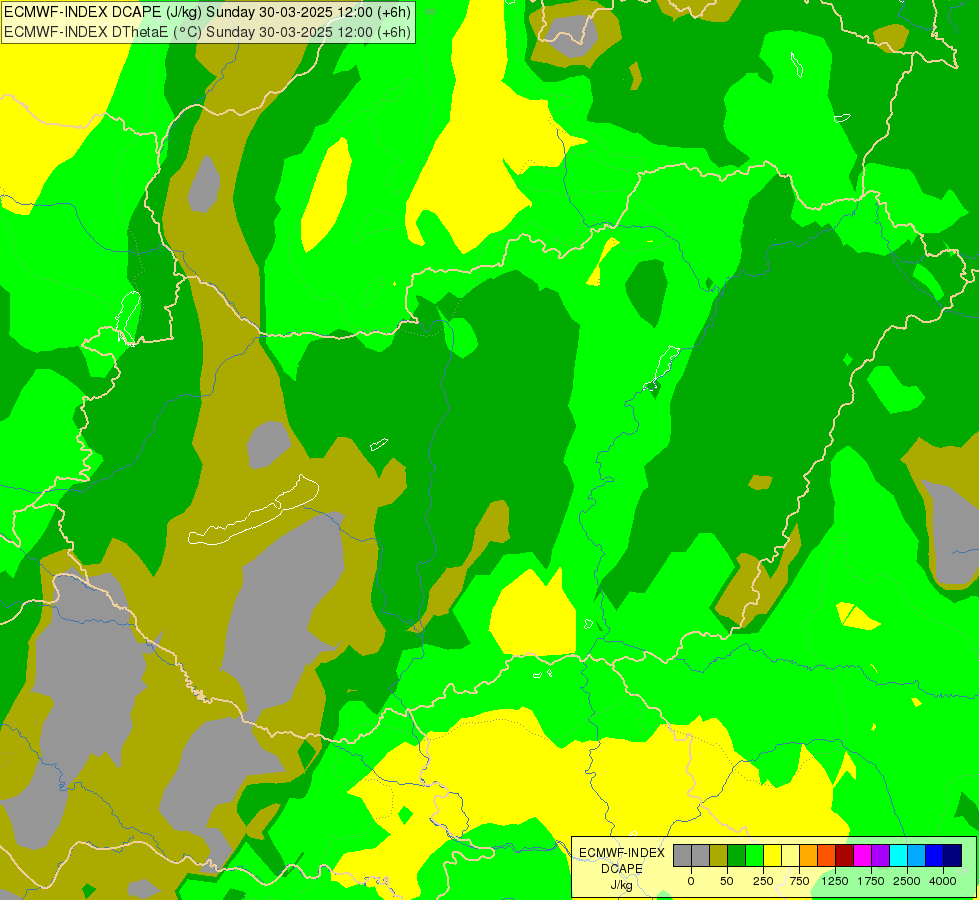Click the pure blue swatch before 4000
Image resolution: width=979 pixels, height=900 pixels.
tap(935, 856)
